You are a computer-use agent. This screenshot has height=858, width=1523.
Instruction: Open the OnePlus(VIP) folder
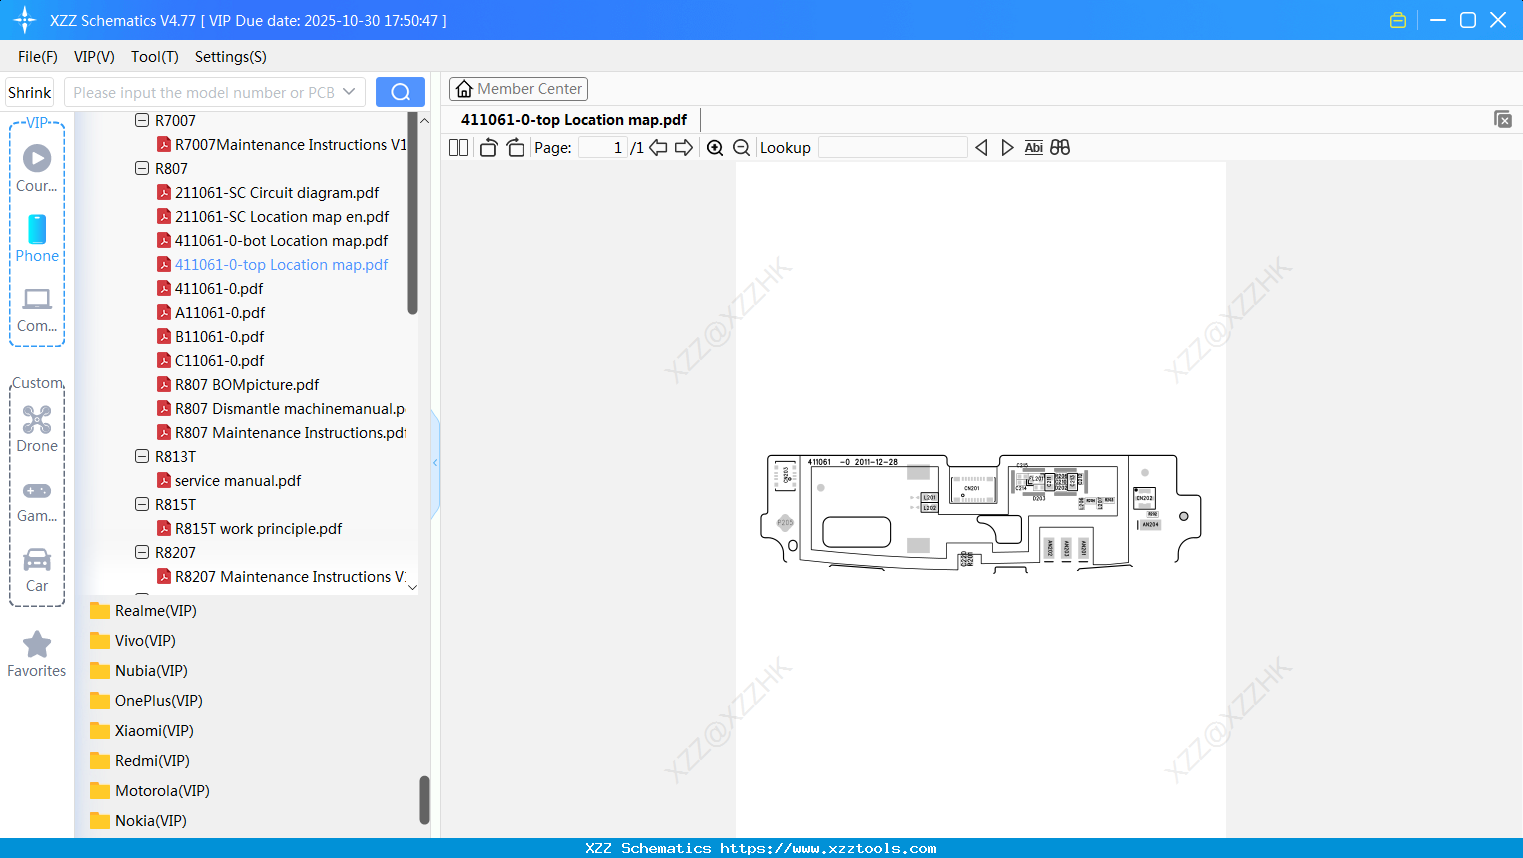(x=146, y=701)
